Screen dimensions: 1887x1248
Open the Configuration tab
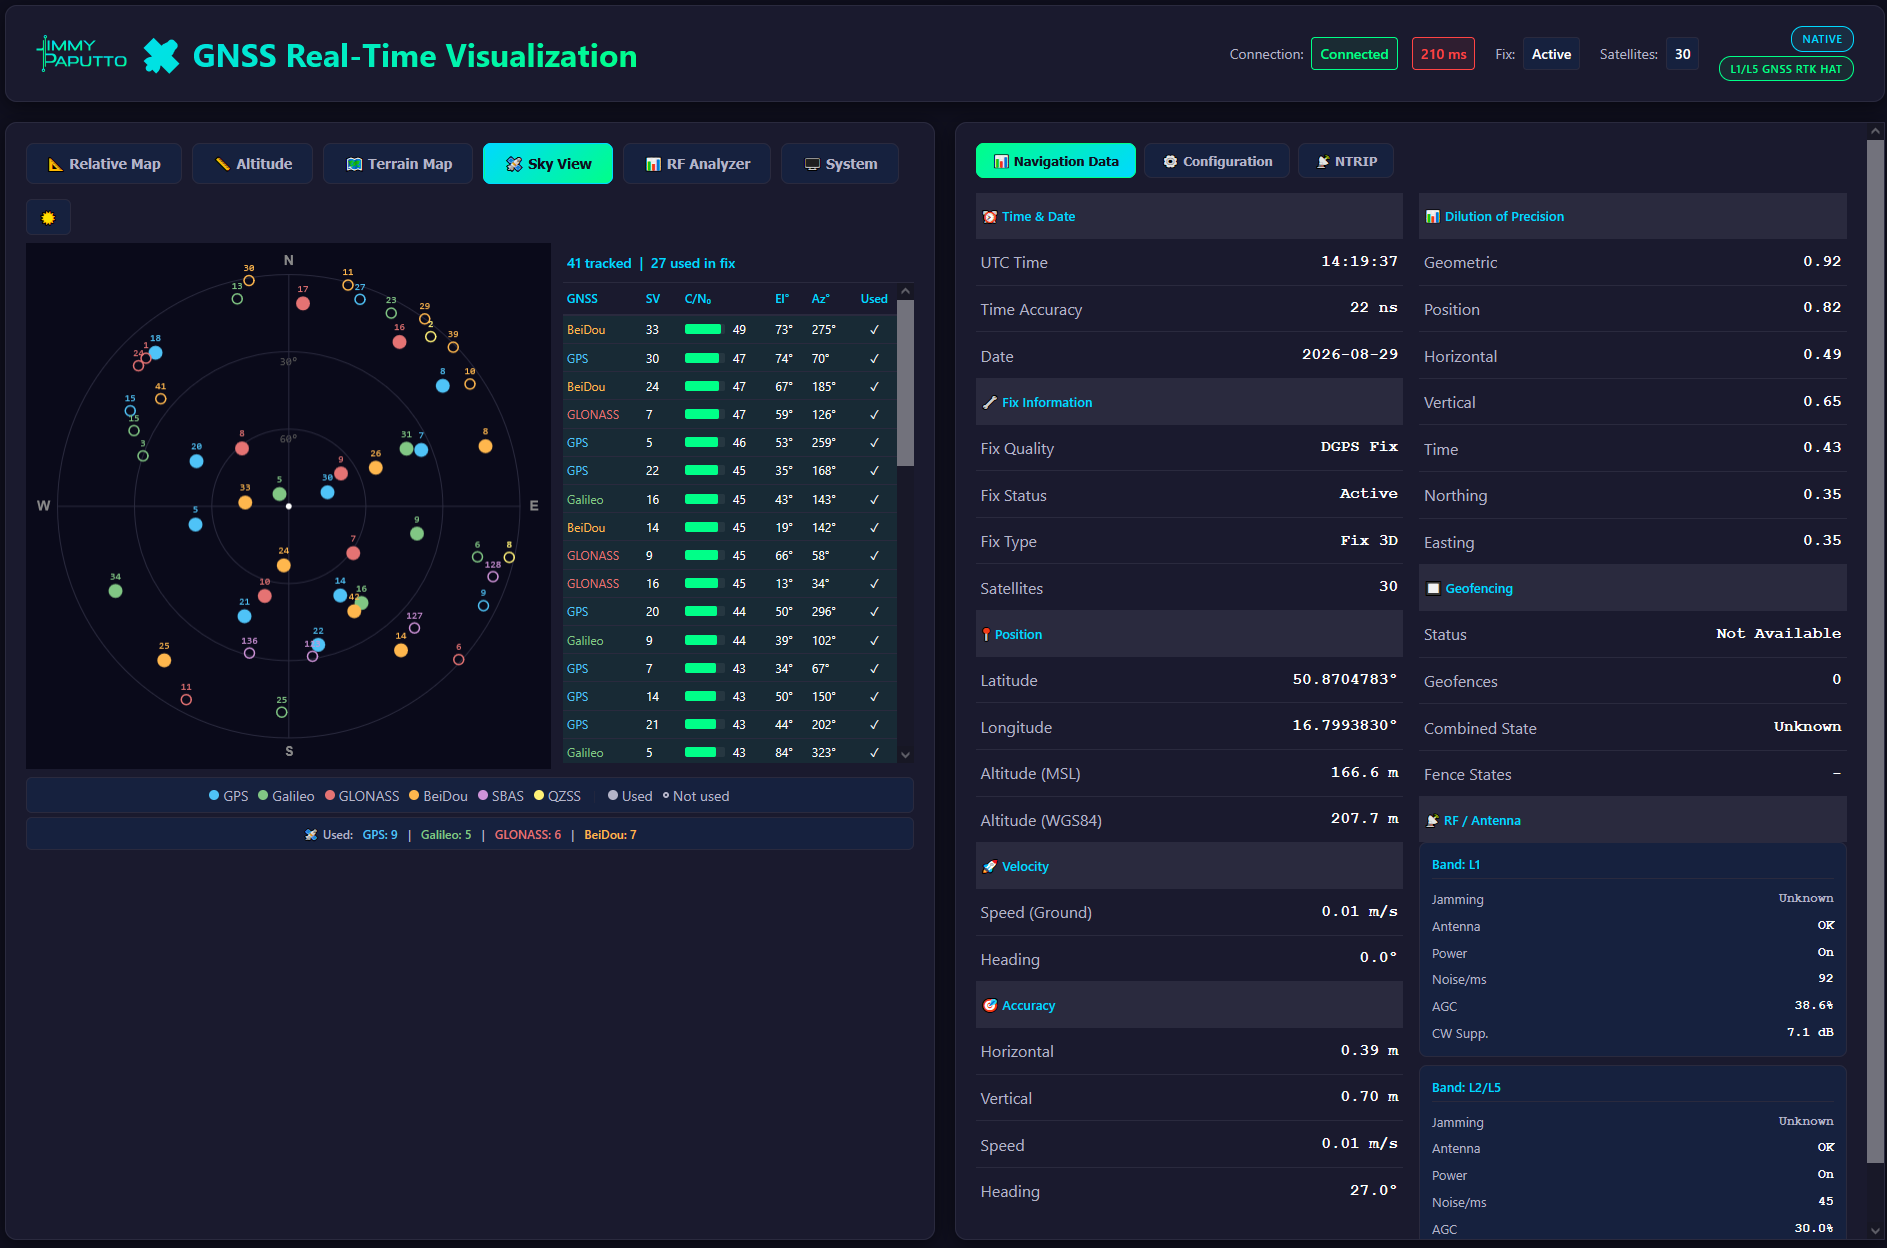(1217, 162)
